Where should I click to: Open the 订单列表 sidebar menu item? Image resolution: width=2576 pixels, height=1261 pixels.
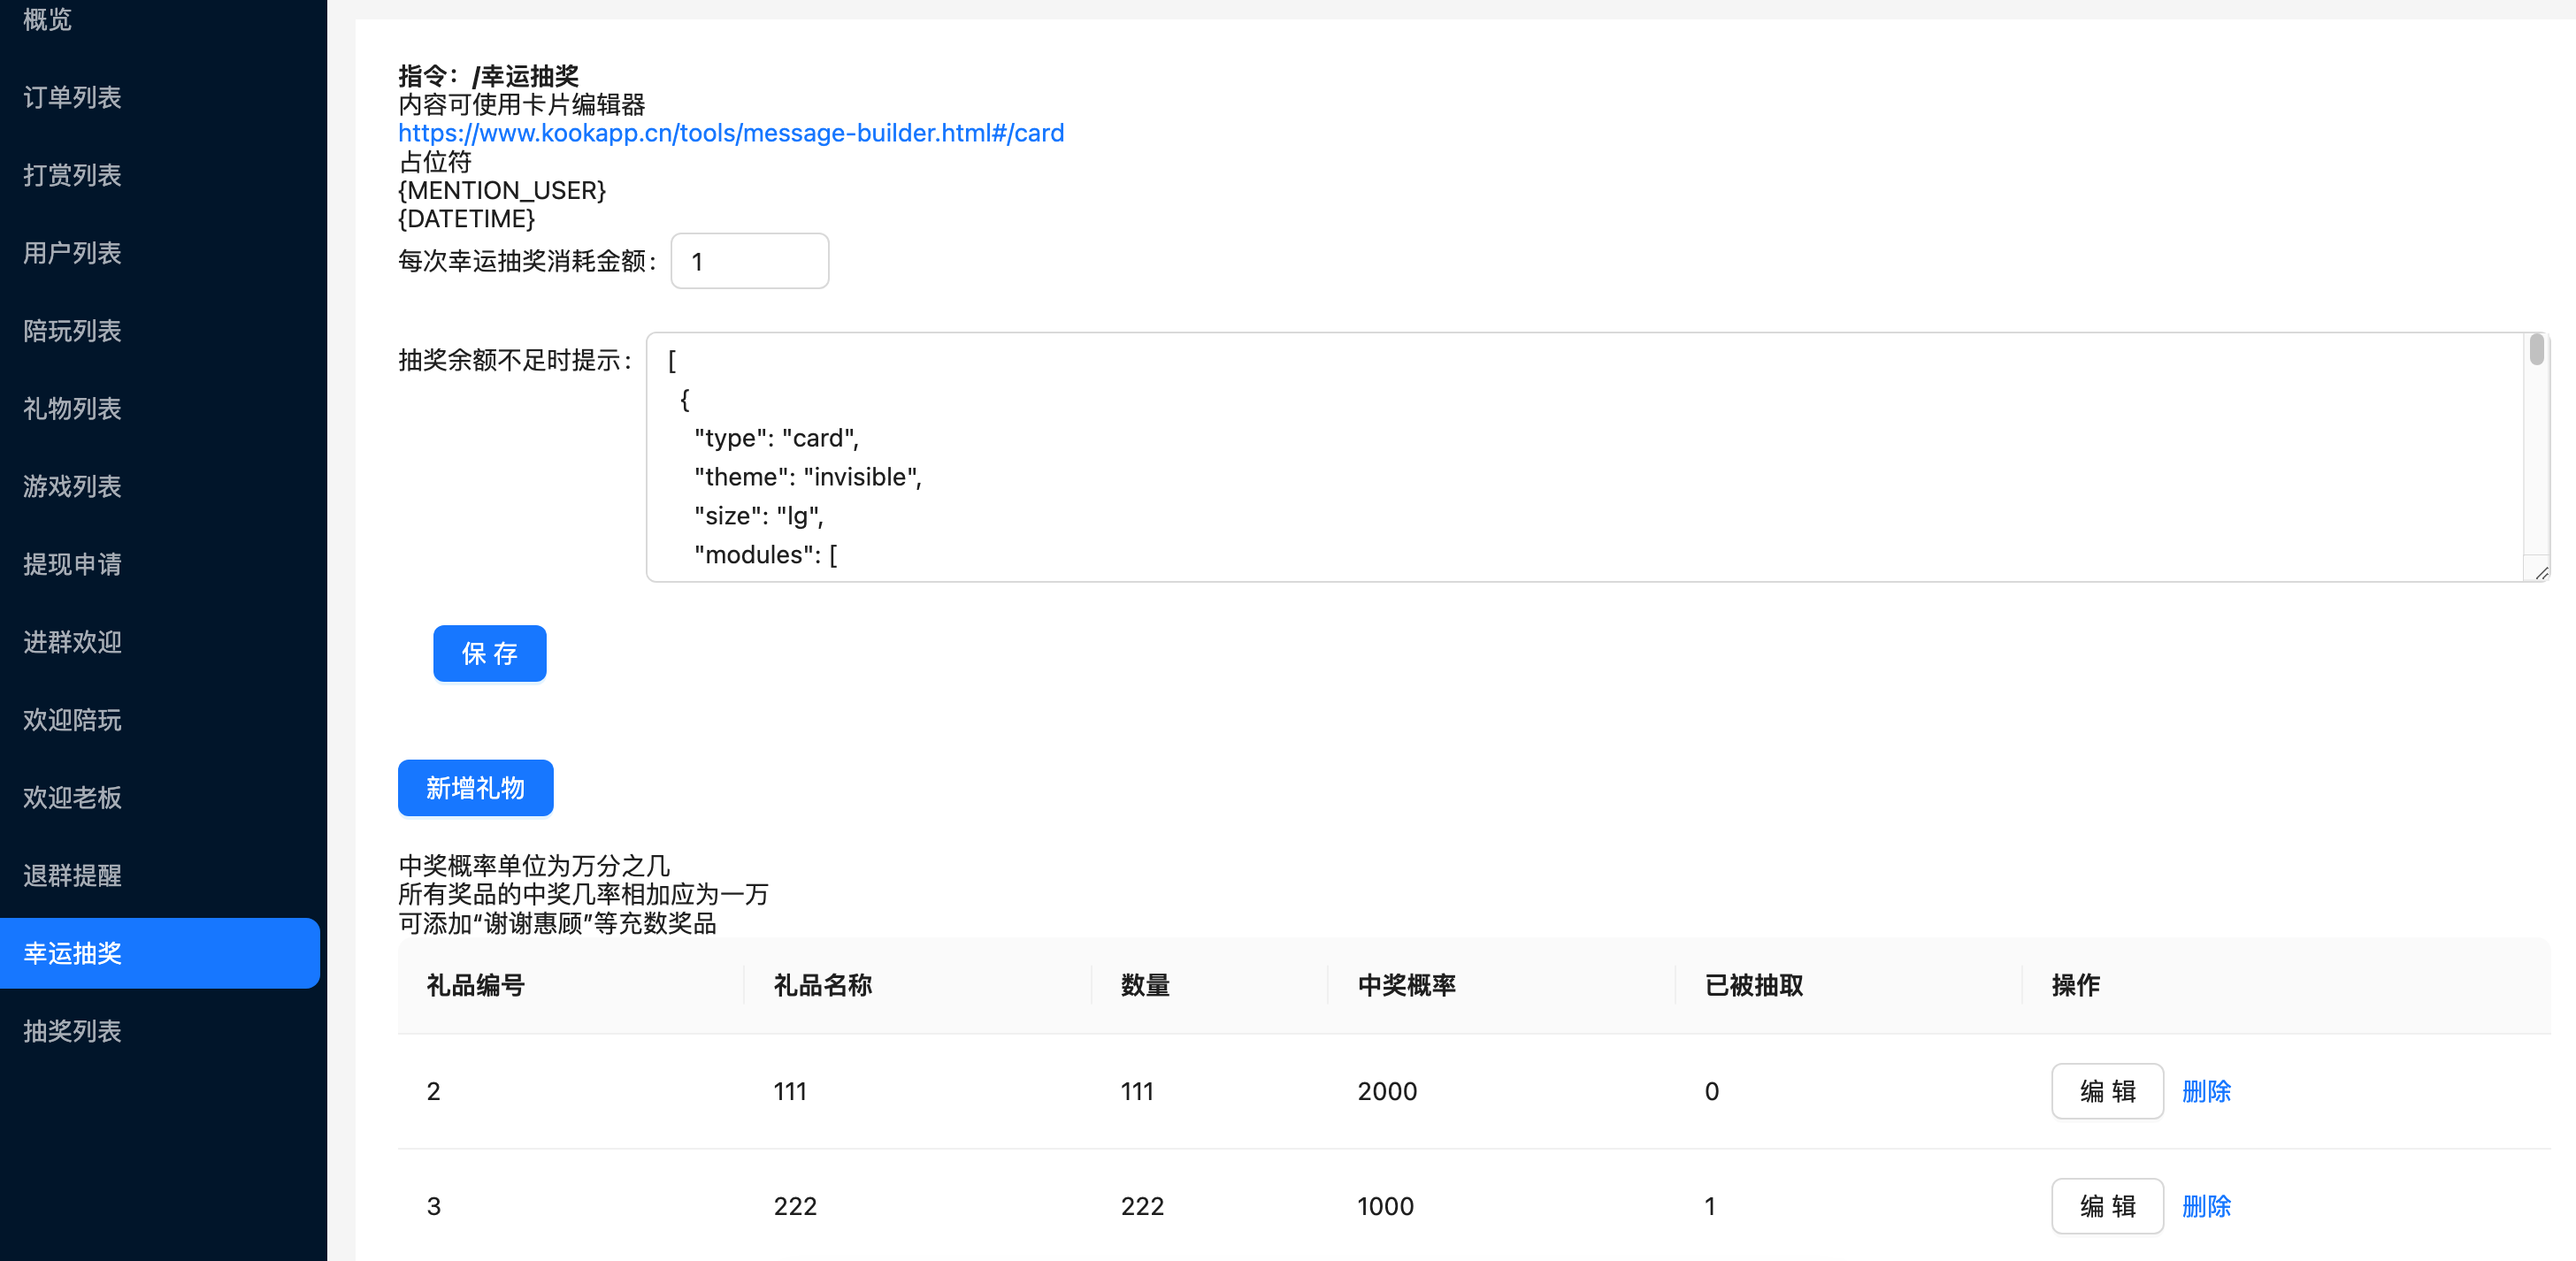coord(72,97)
